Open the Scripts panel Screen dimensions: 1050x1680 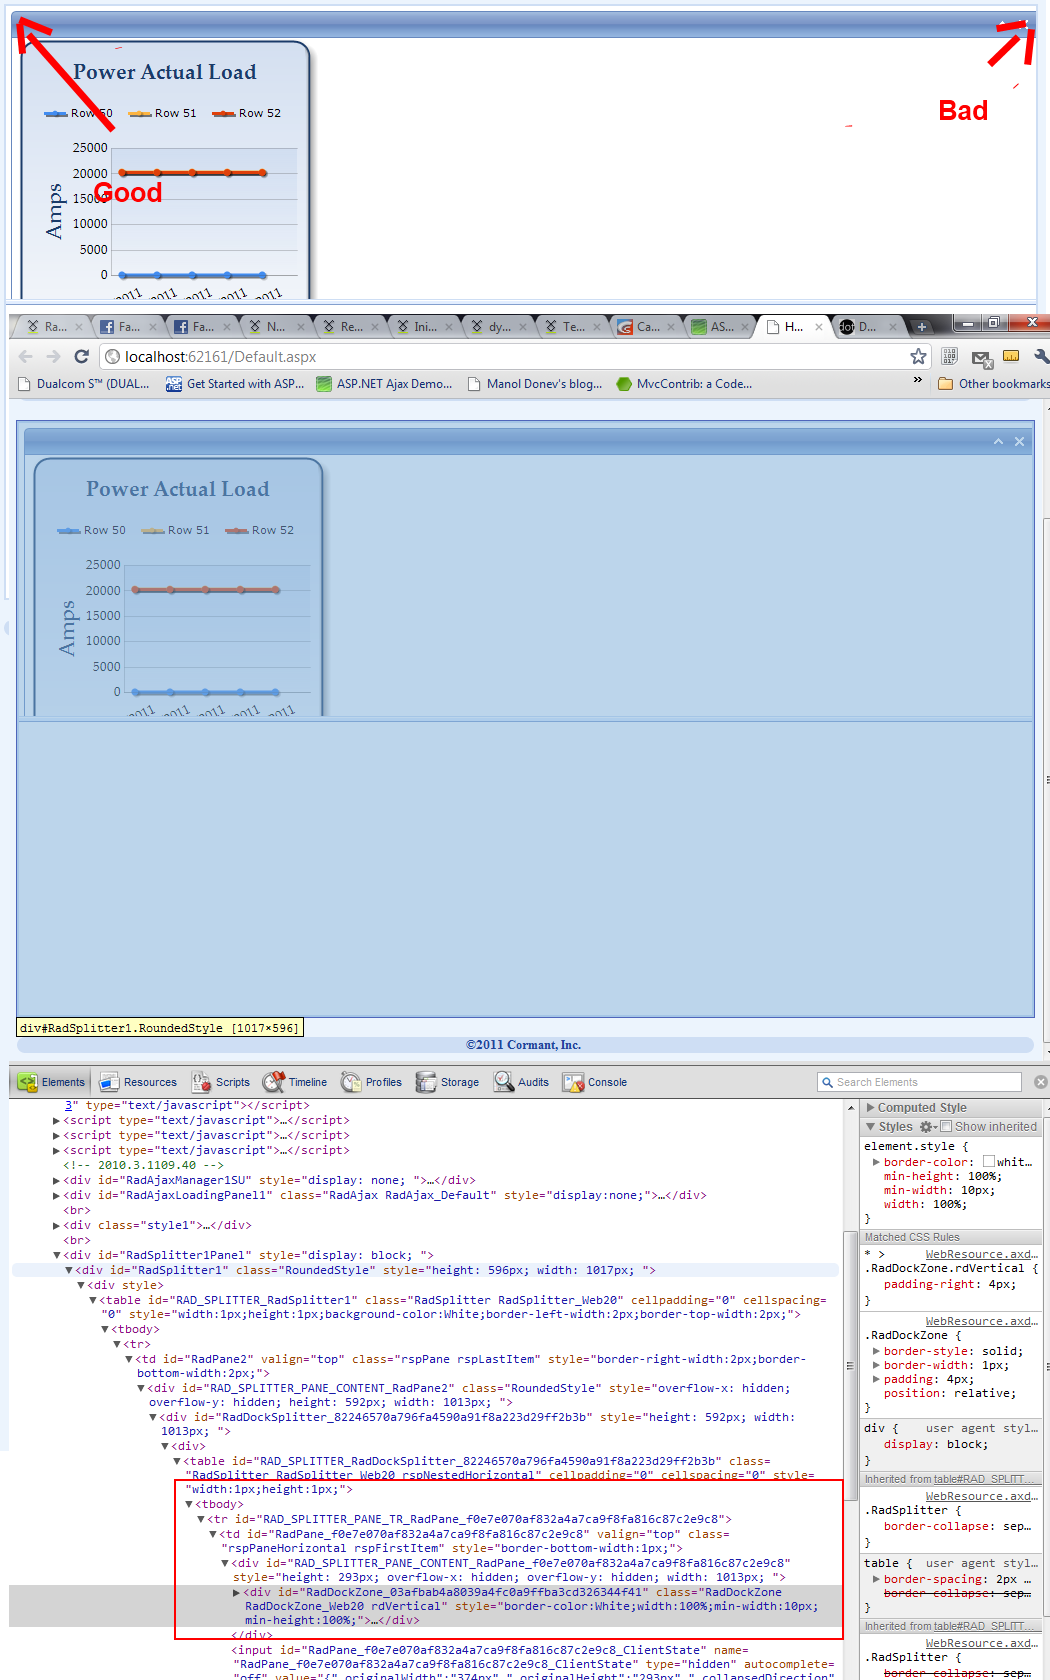tap(221, 1082)
